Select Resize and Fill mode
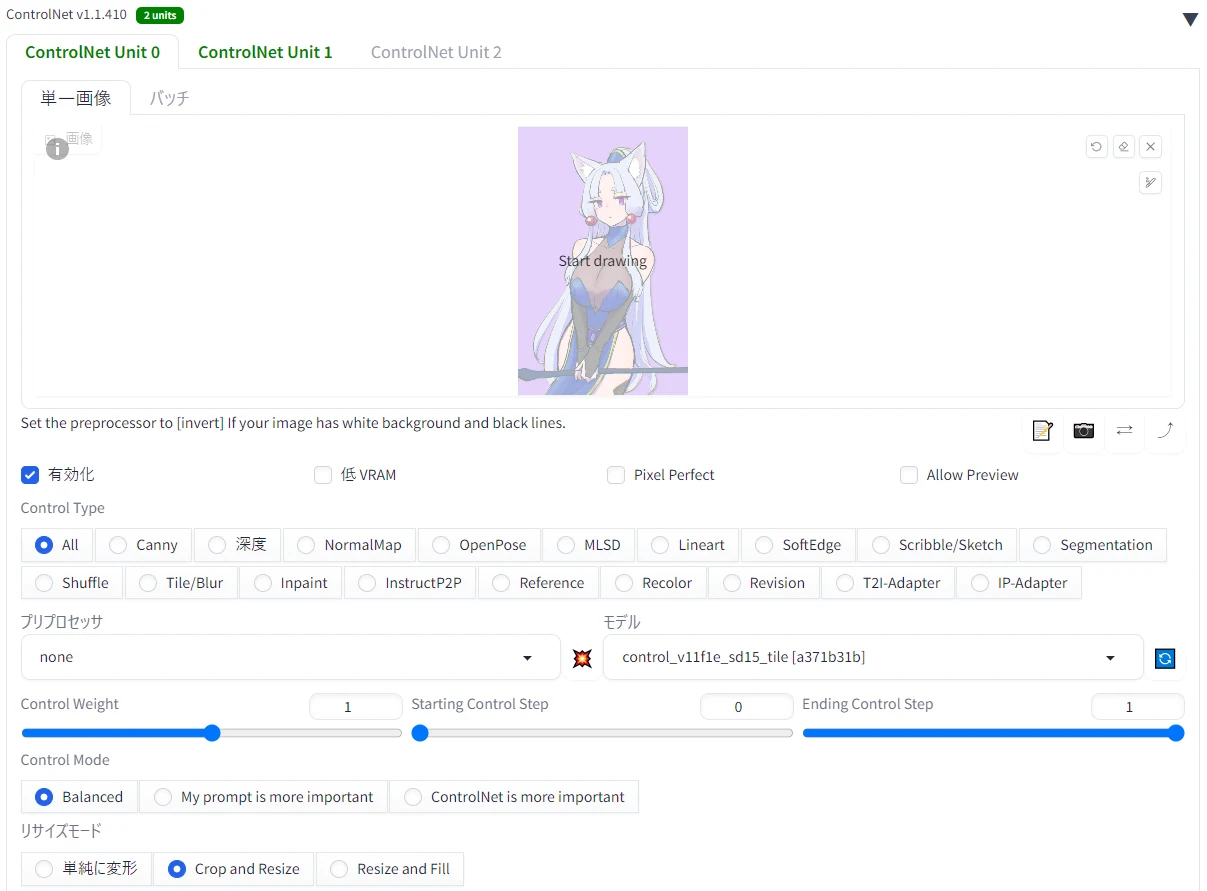This screenshot has height=891, width=1207. pos(390,869)
